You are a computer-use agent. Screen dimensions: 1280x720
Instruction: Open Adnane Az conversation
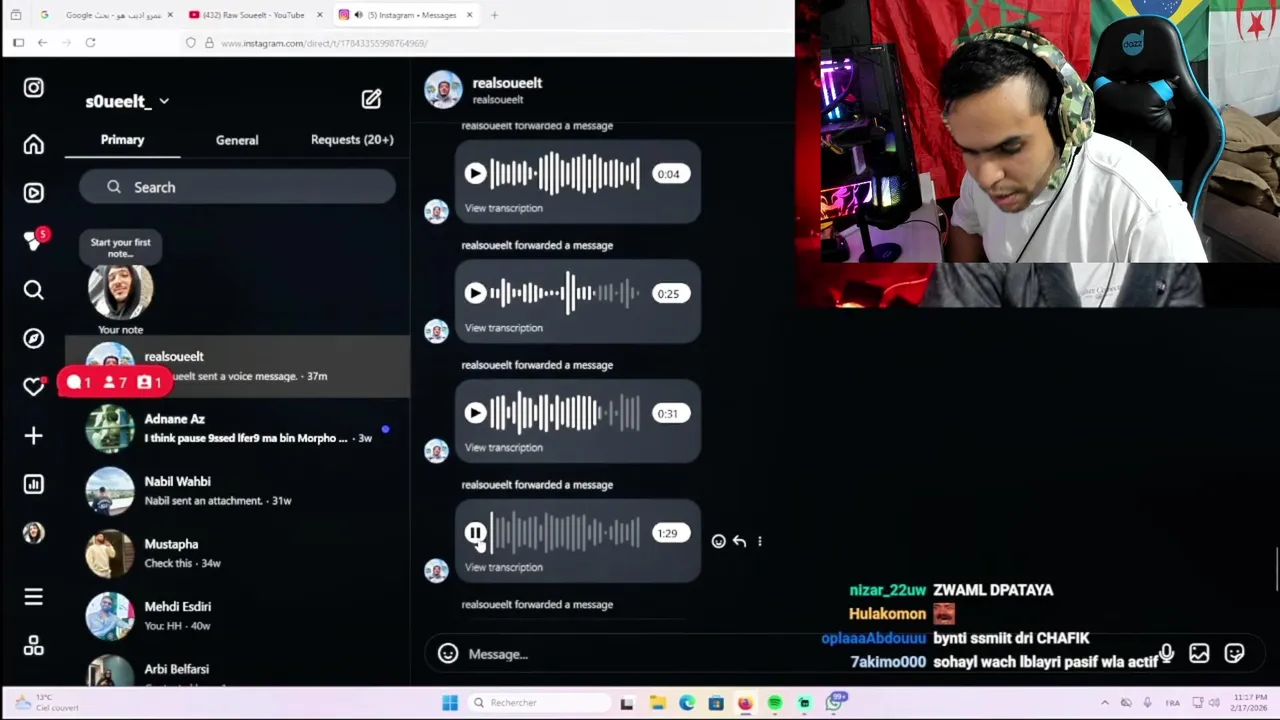pos(238,428)
